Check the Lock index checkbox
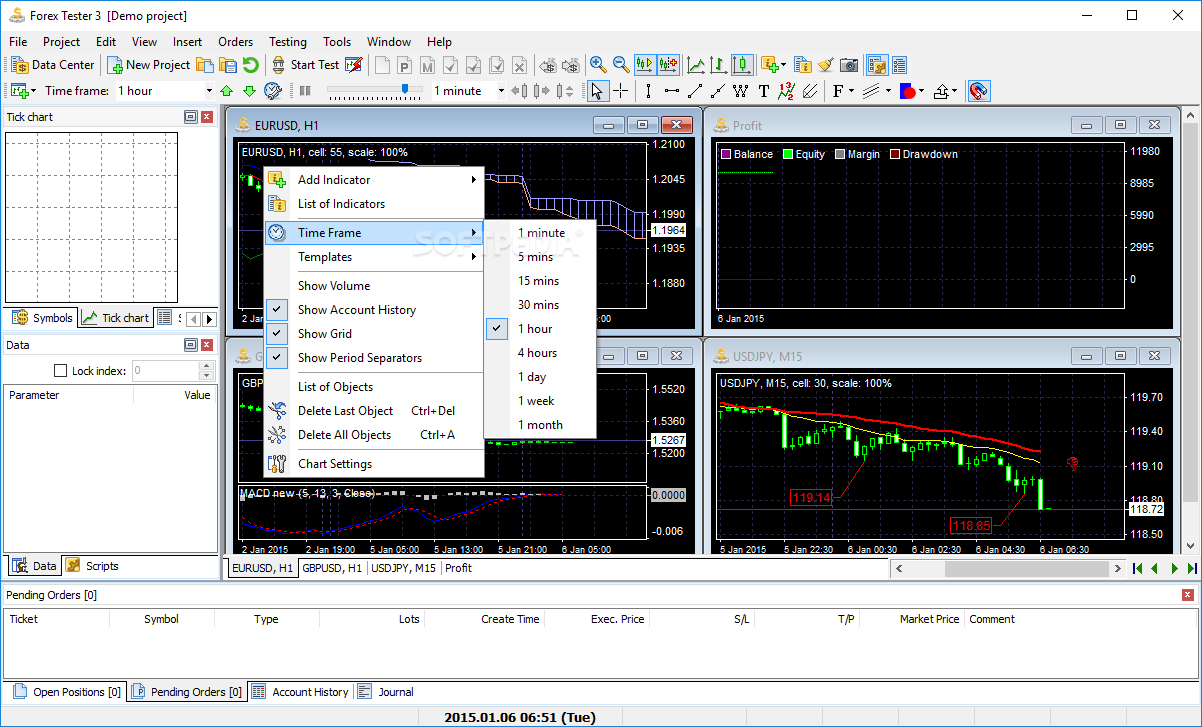This screenshot has width=1202, height=727. (59, 371)
